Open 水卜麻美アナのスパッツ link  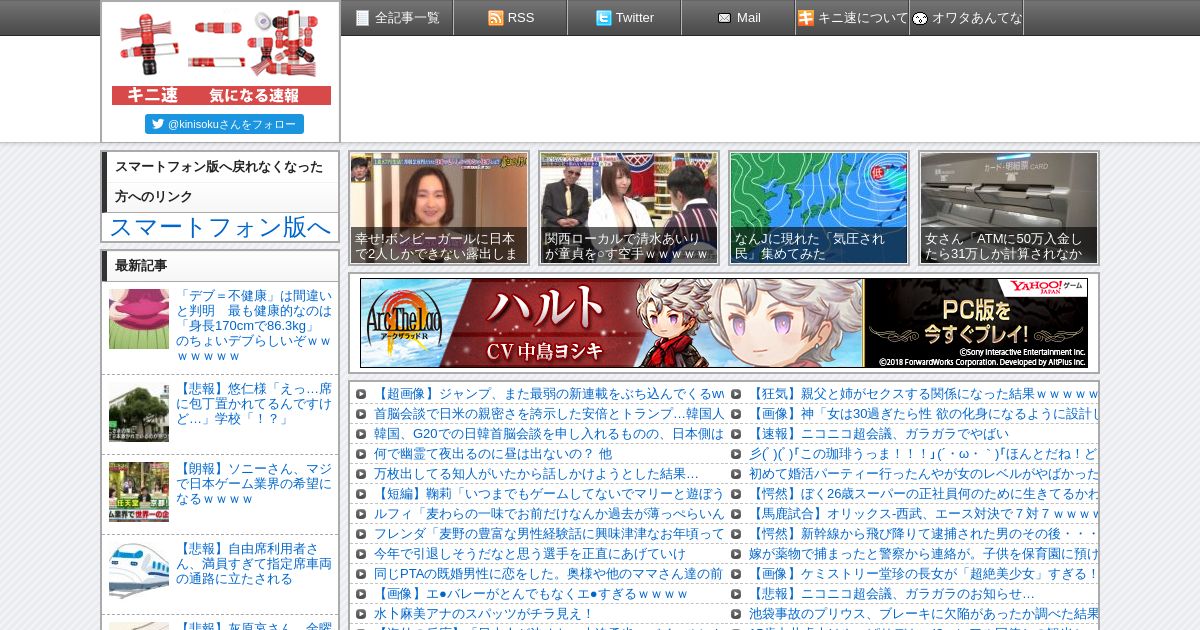tap(484, 614)
